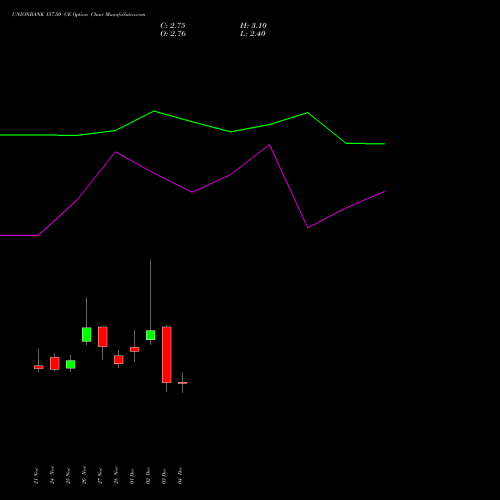500x500 pixels.
Task: Click the low value 'L: 2.40'
Action: (x=253, y=34)
